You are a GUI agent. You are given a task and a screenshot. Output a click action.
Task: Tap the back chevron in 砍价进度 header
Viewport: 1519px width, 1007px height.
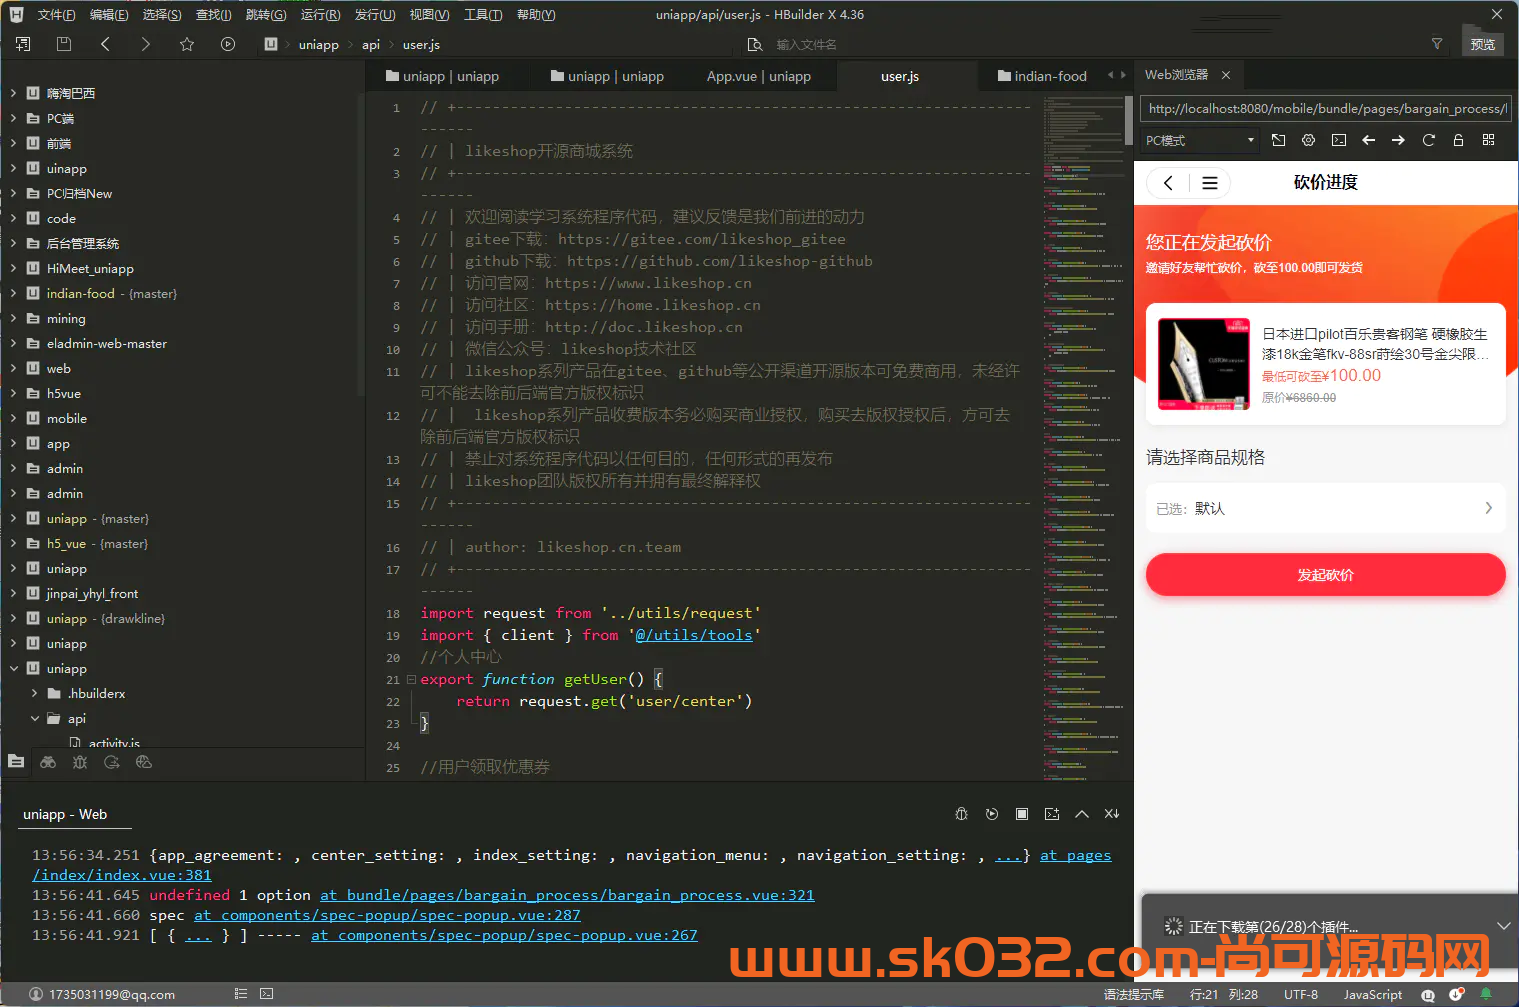pos(1168,183)
